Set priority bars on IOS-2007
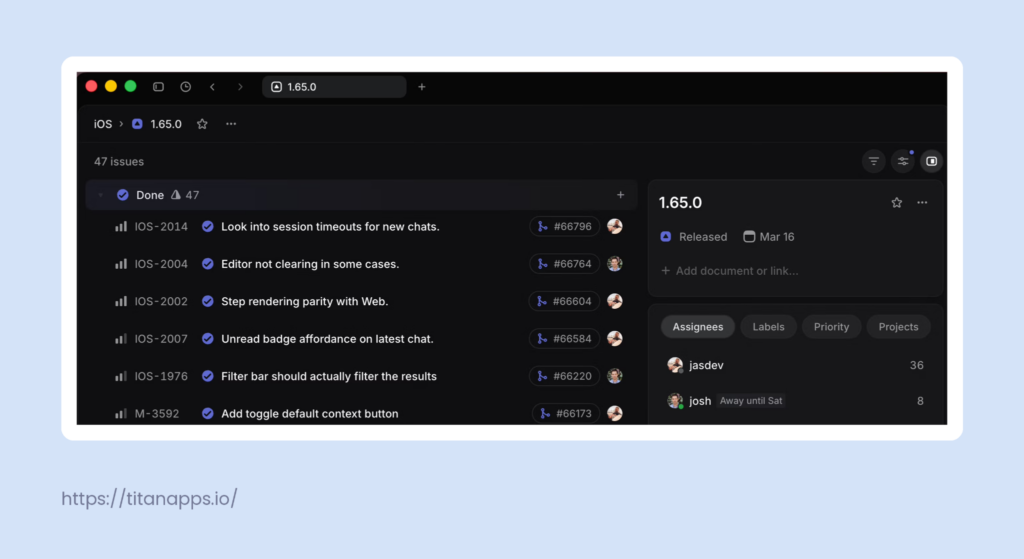The width and height of the screenshot is (1024, 559). pyautogui.click(x=121, y=339)
